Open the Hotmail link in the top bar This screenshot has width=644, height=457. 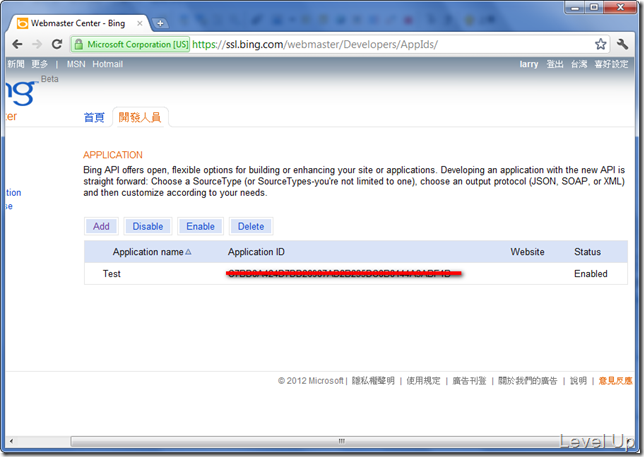[x=108, y=64]
